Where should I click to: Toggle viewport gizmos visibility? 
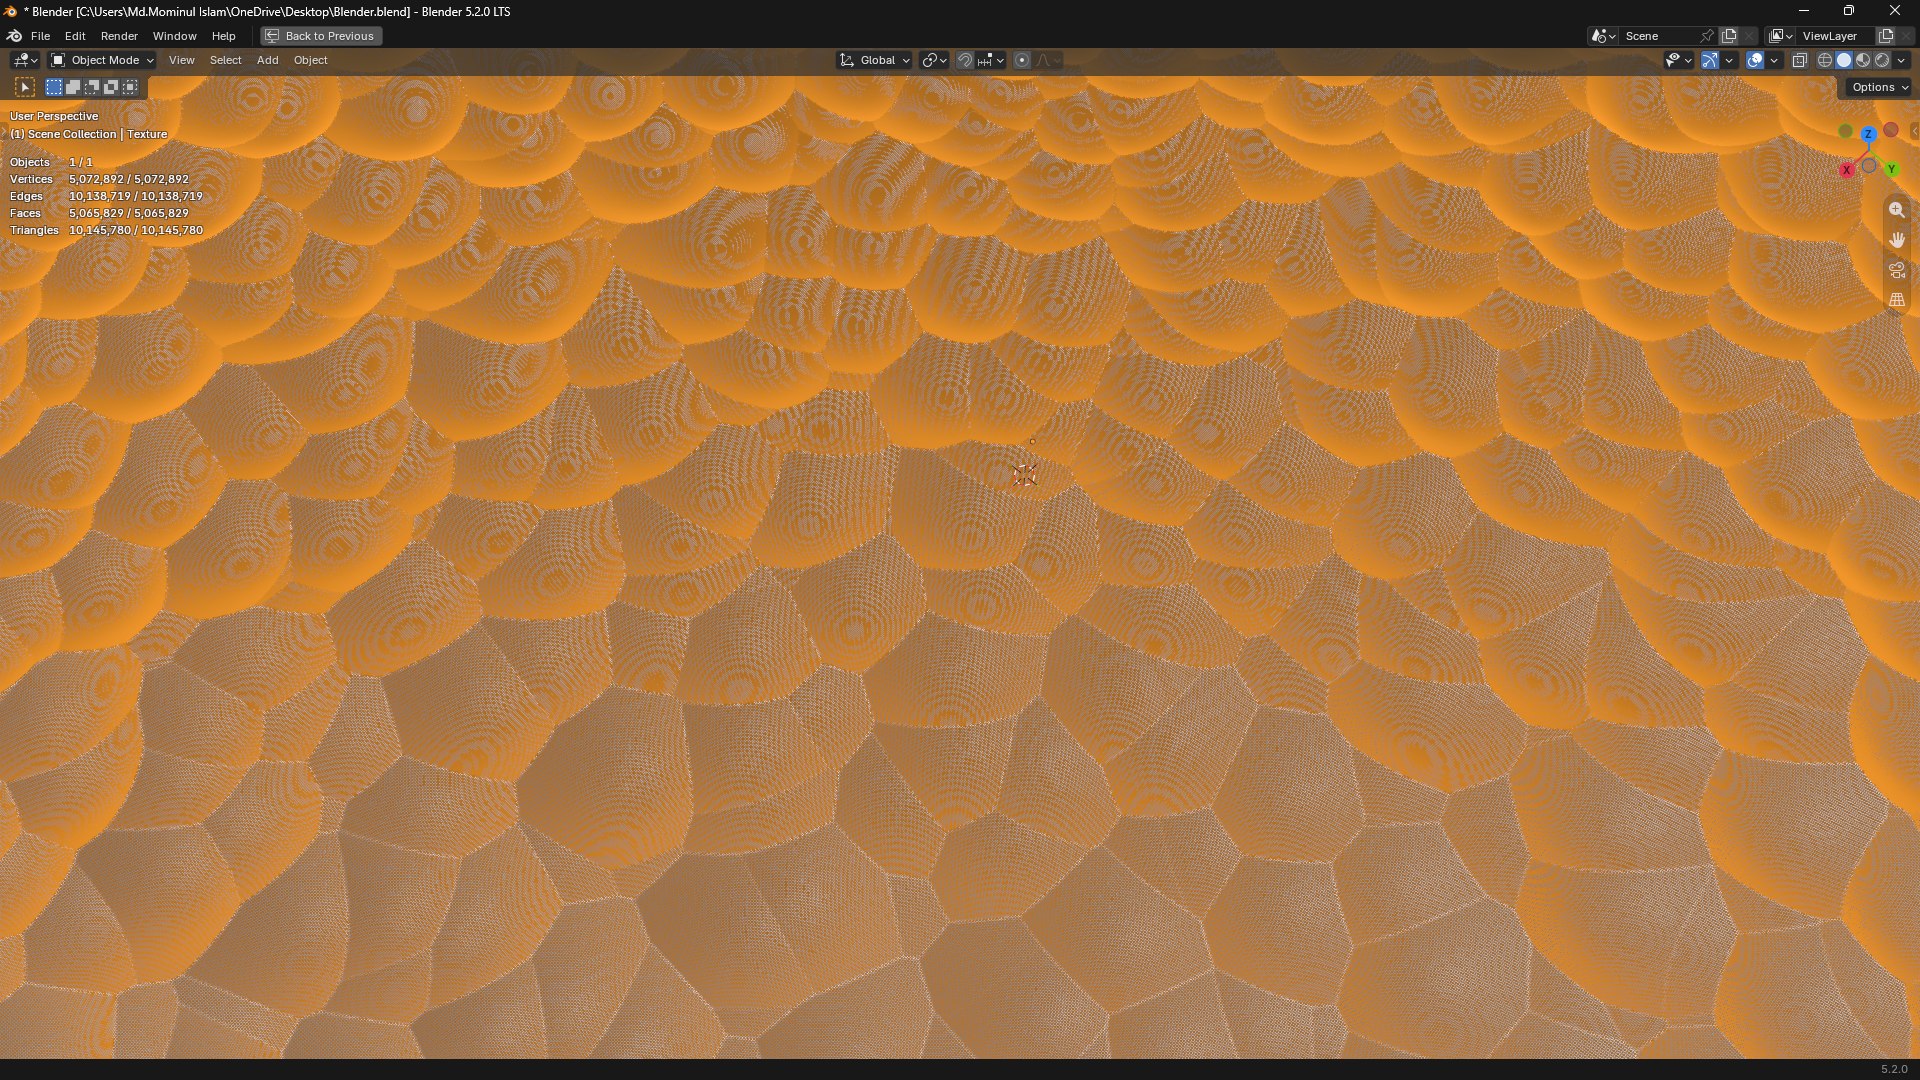[x=1710, y=61]
